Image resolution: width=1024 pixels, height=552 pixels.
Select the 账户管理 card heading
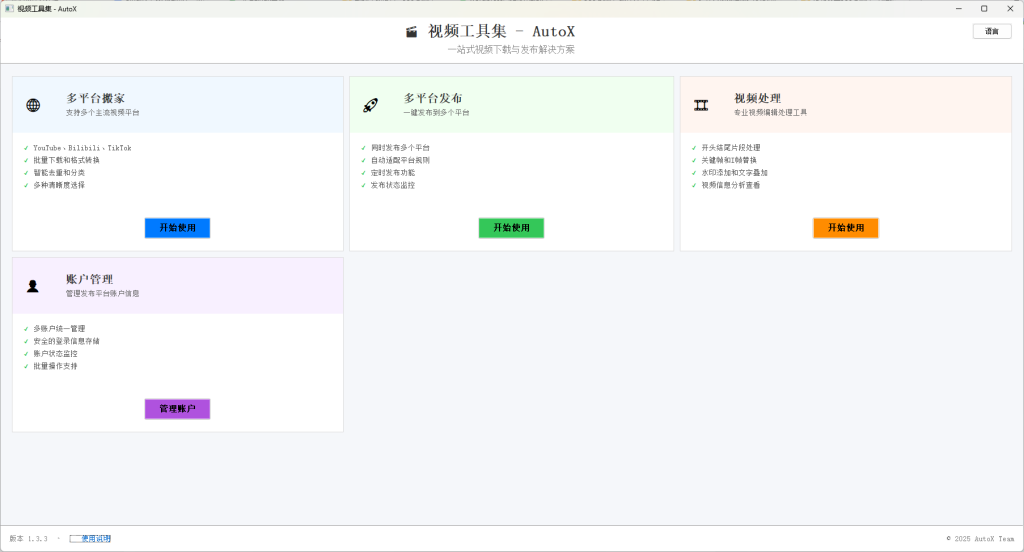(89, 279)
